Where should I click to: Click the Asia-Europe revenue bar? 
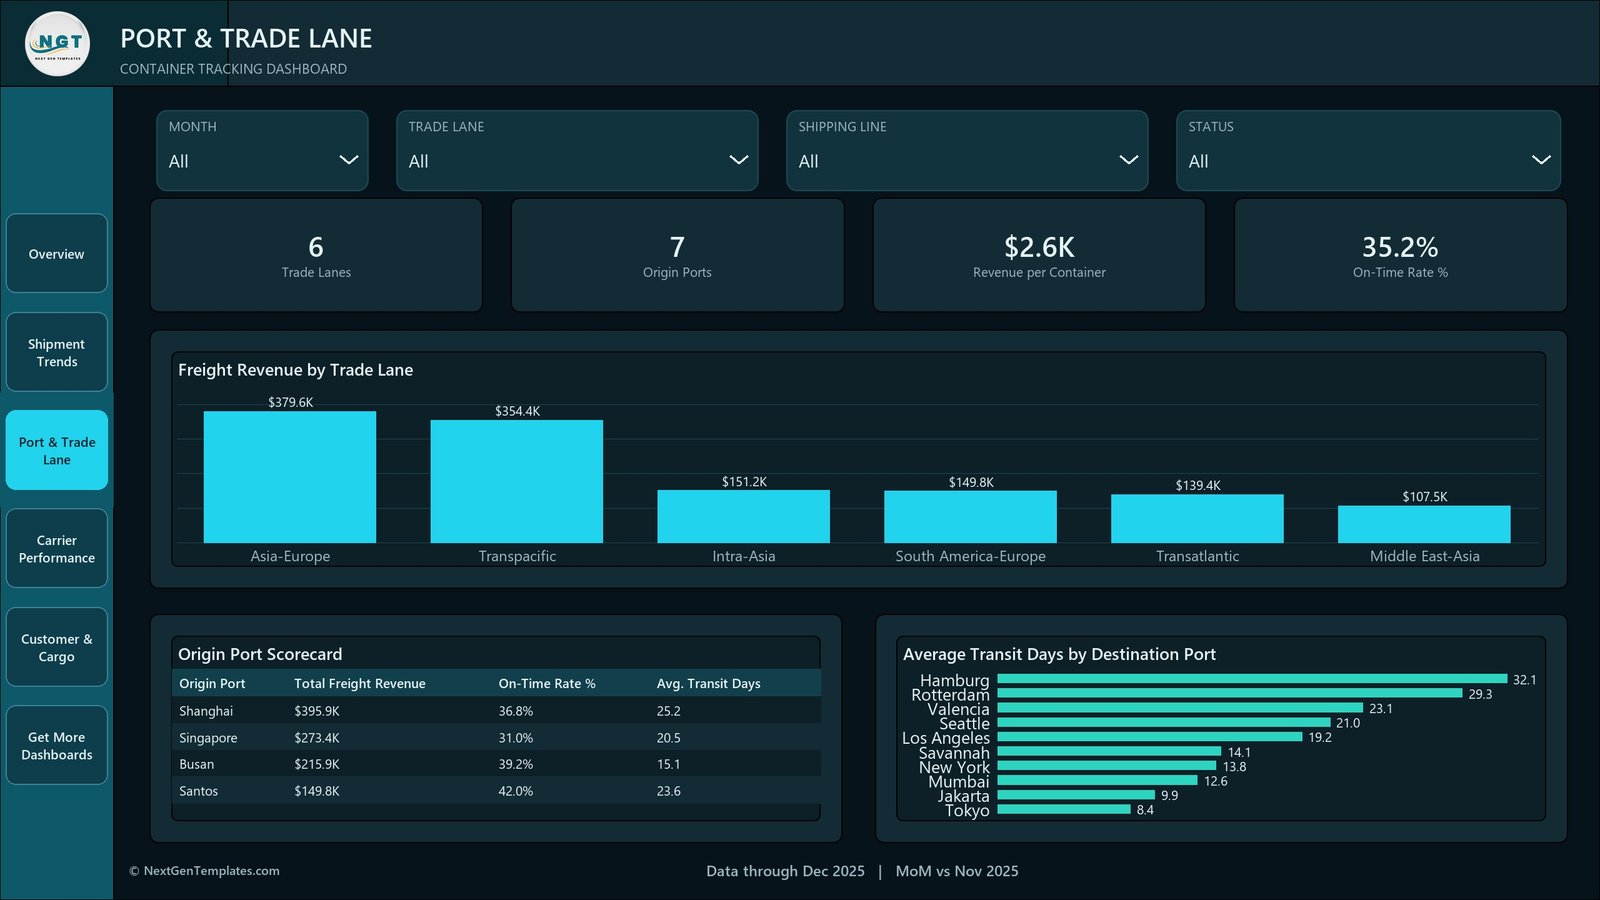[290, 477]
